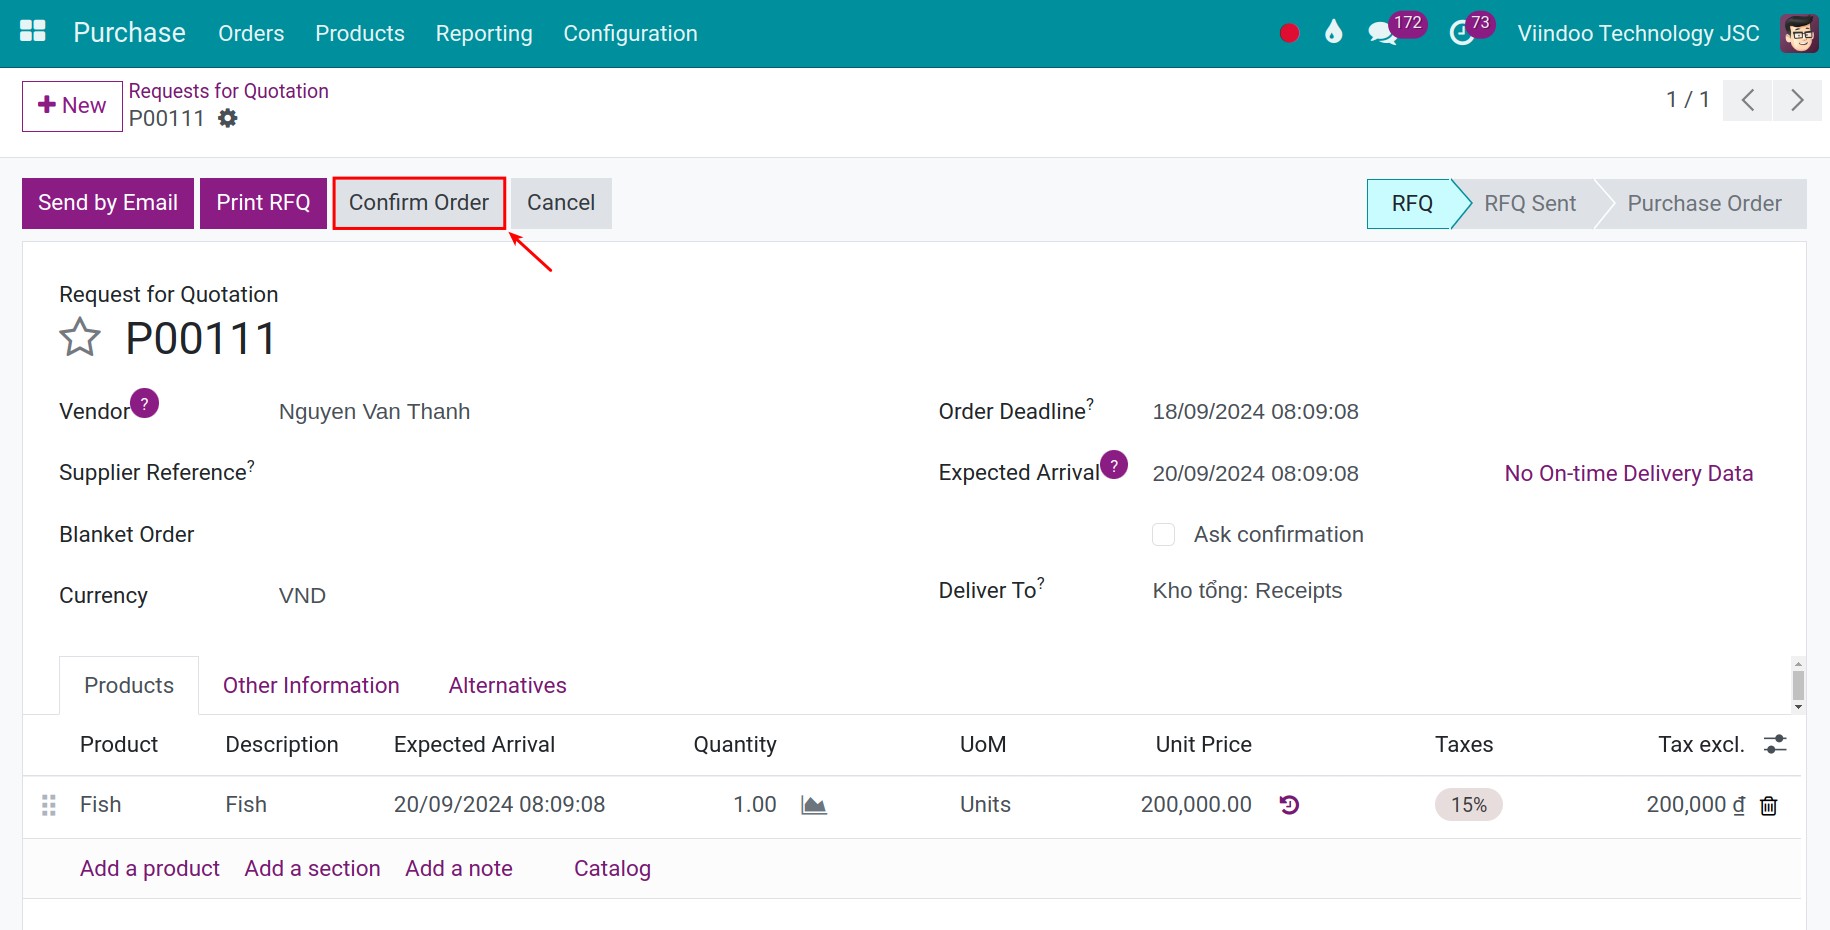Image resolution: width=1830 pixels, height=930 pixels.
Task: Click Confirm Order button
Action: (x=419, y=203)
